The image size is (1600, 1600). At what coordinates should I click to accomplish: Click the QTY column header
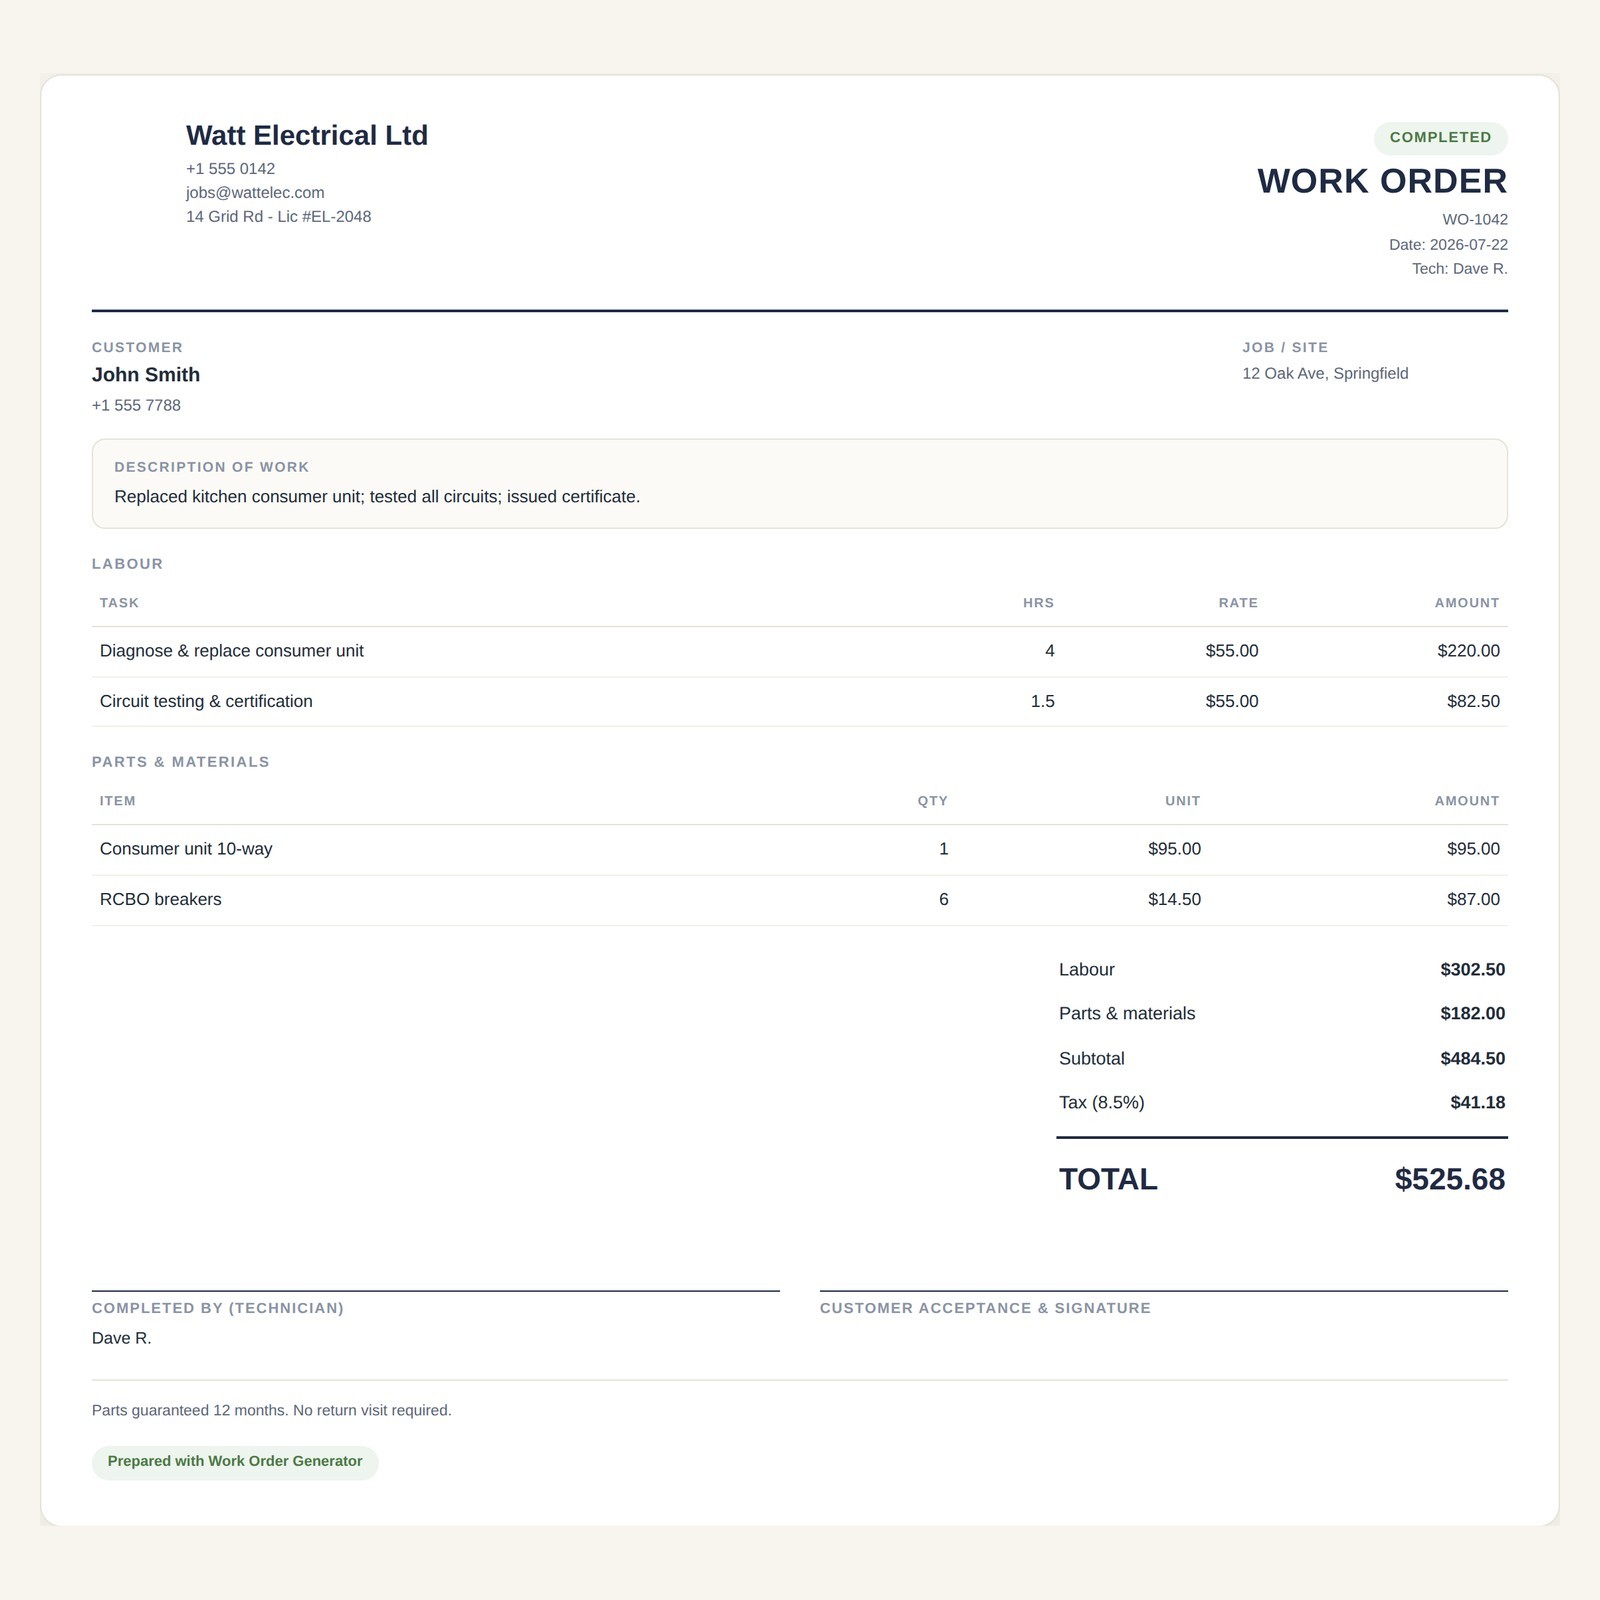coord(933,801)
